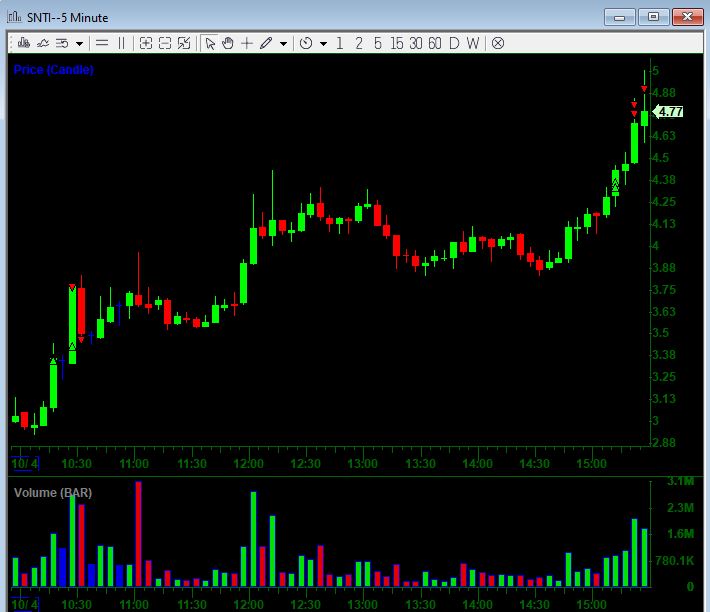Click the red down-arrow marker at chart top
The image size is (710, 612).
coord(644,89)
